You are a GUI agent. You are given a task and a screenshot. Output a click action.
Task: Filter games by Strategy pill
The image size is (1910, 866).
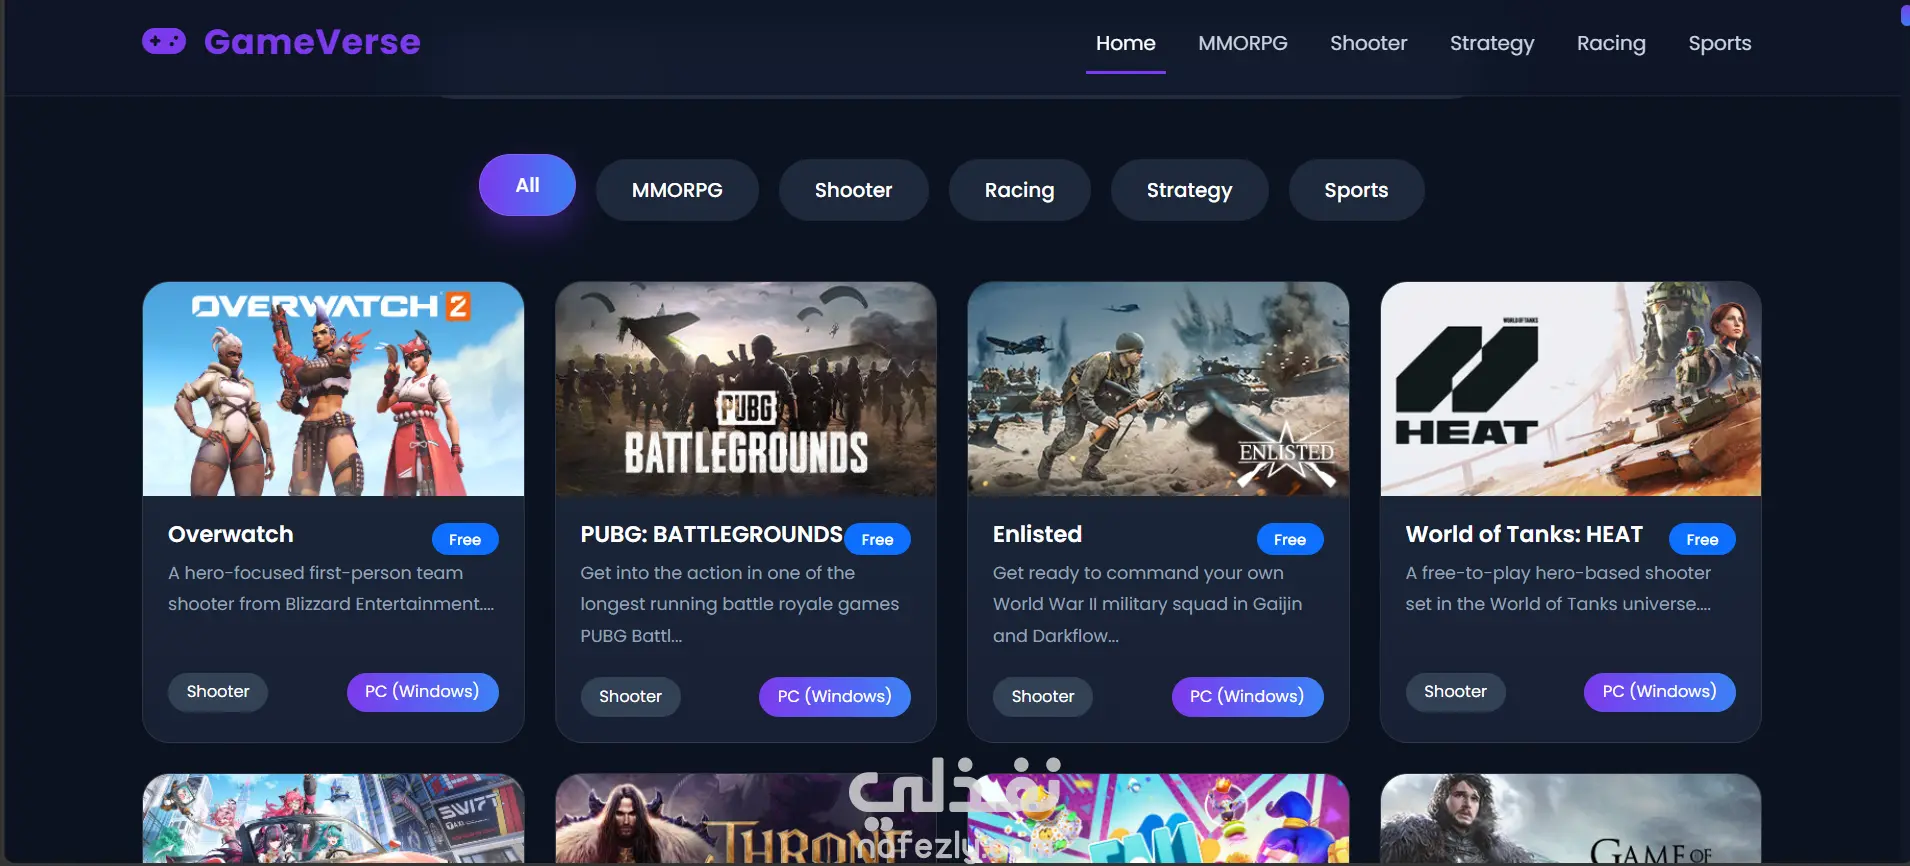1190,190
